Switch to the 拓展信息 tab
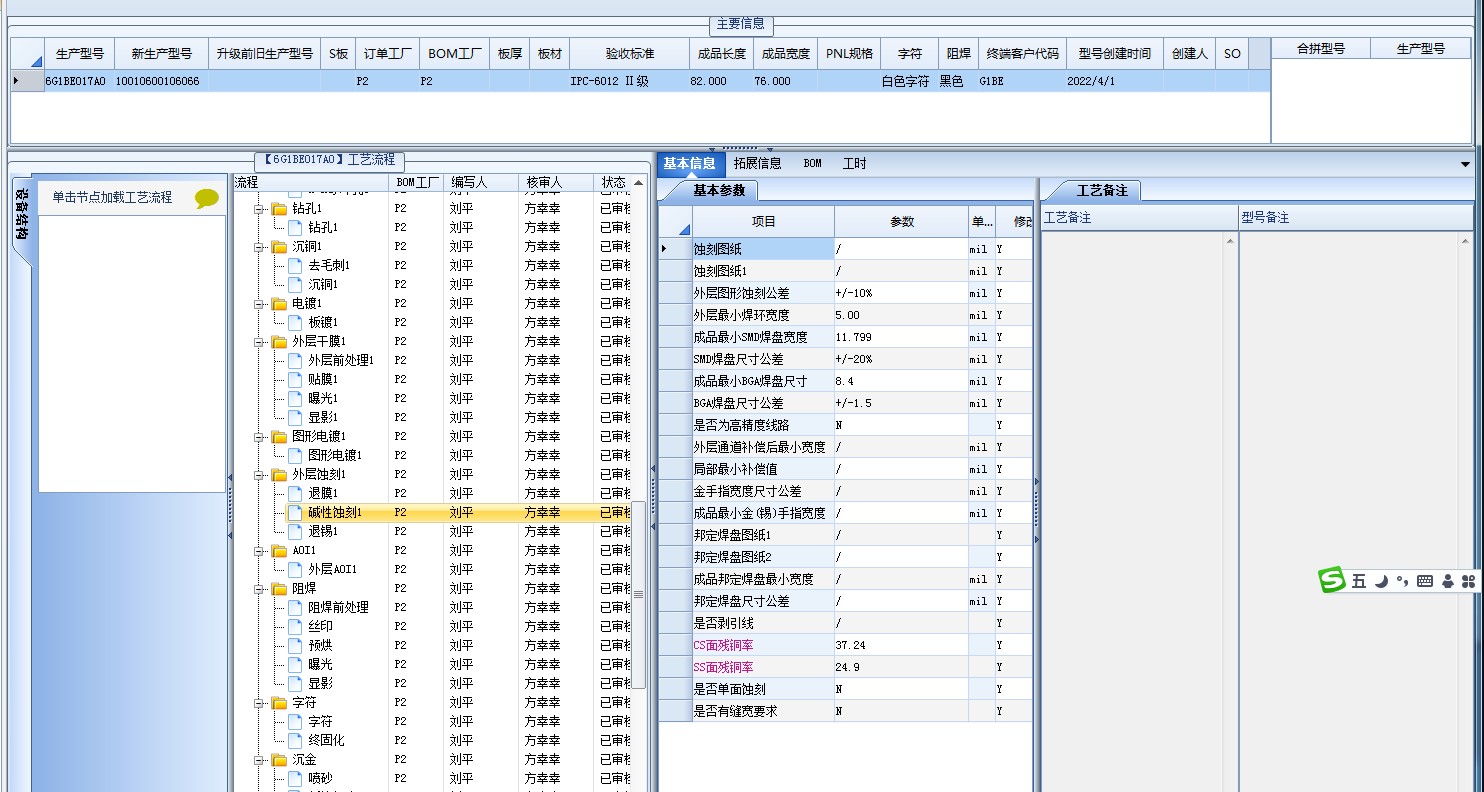The image size is (1484, 792). [757, 164]
